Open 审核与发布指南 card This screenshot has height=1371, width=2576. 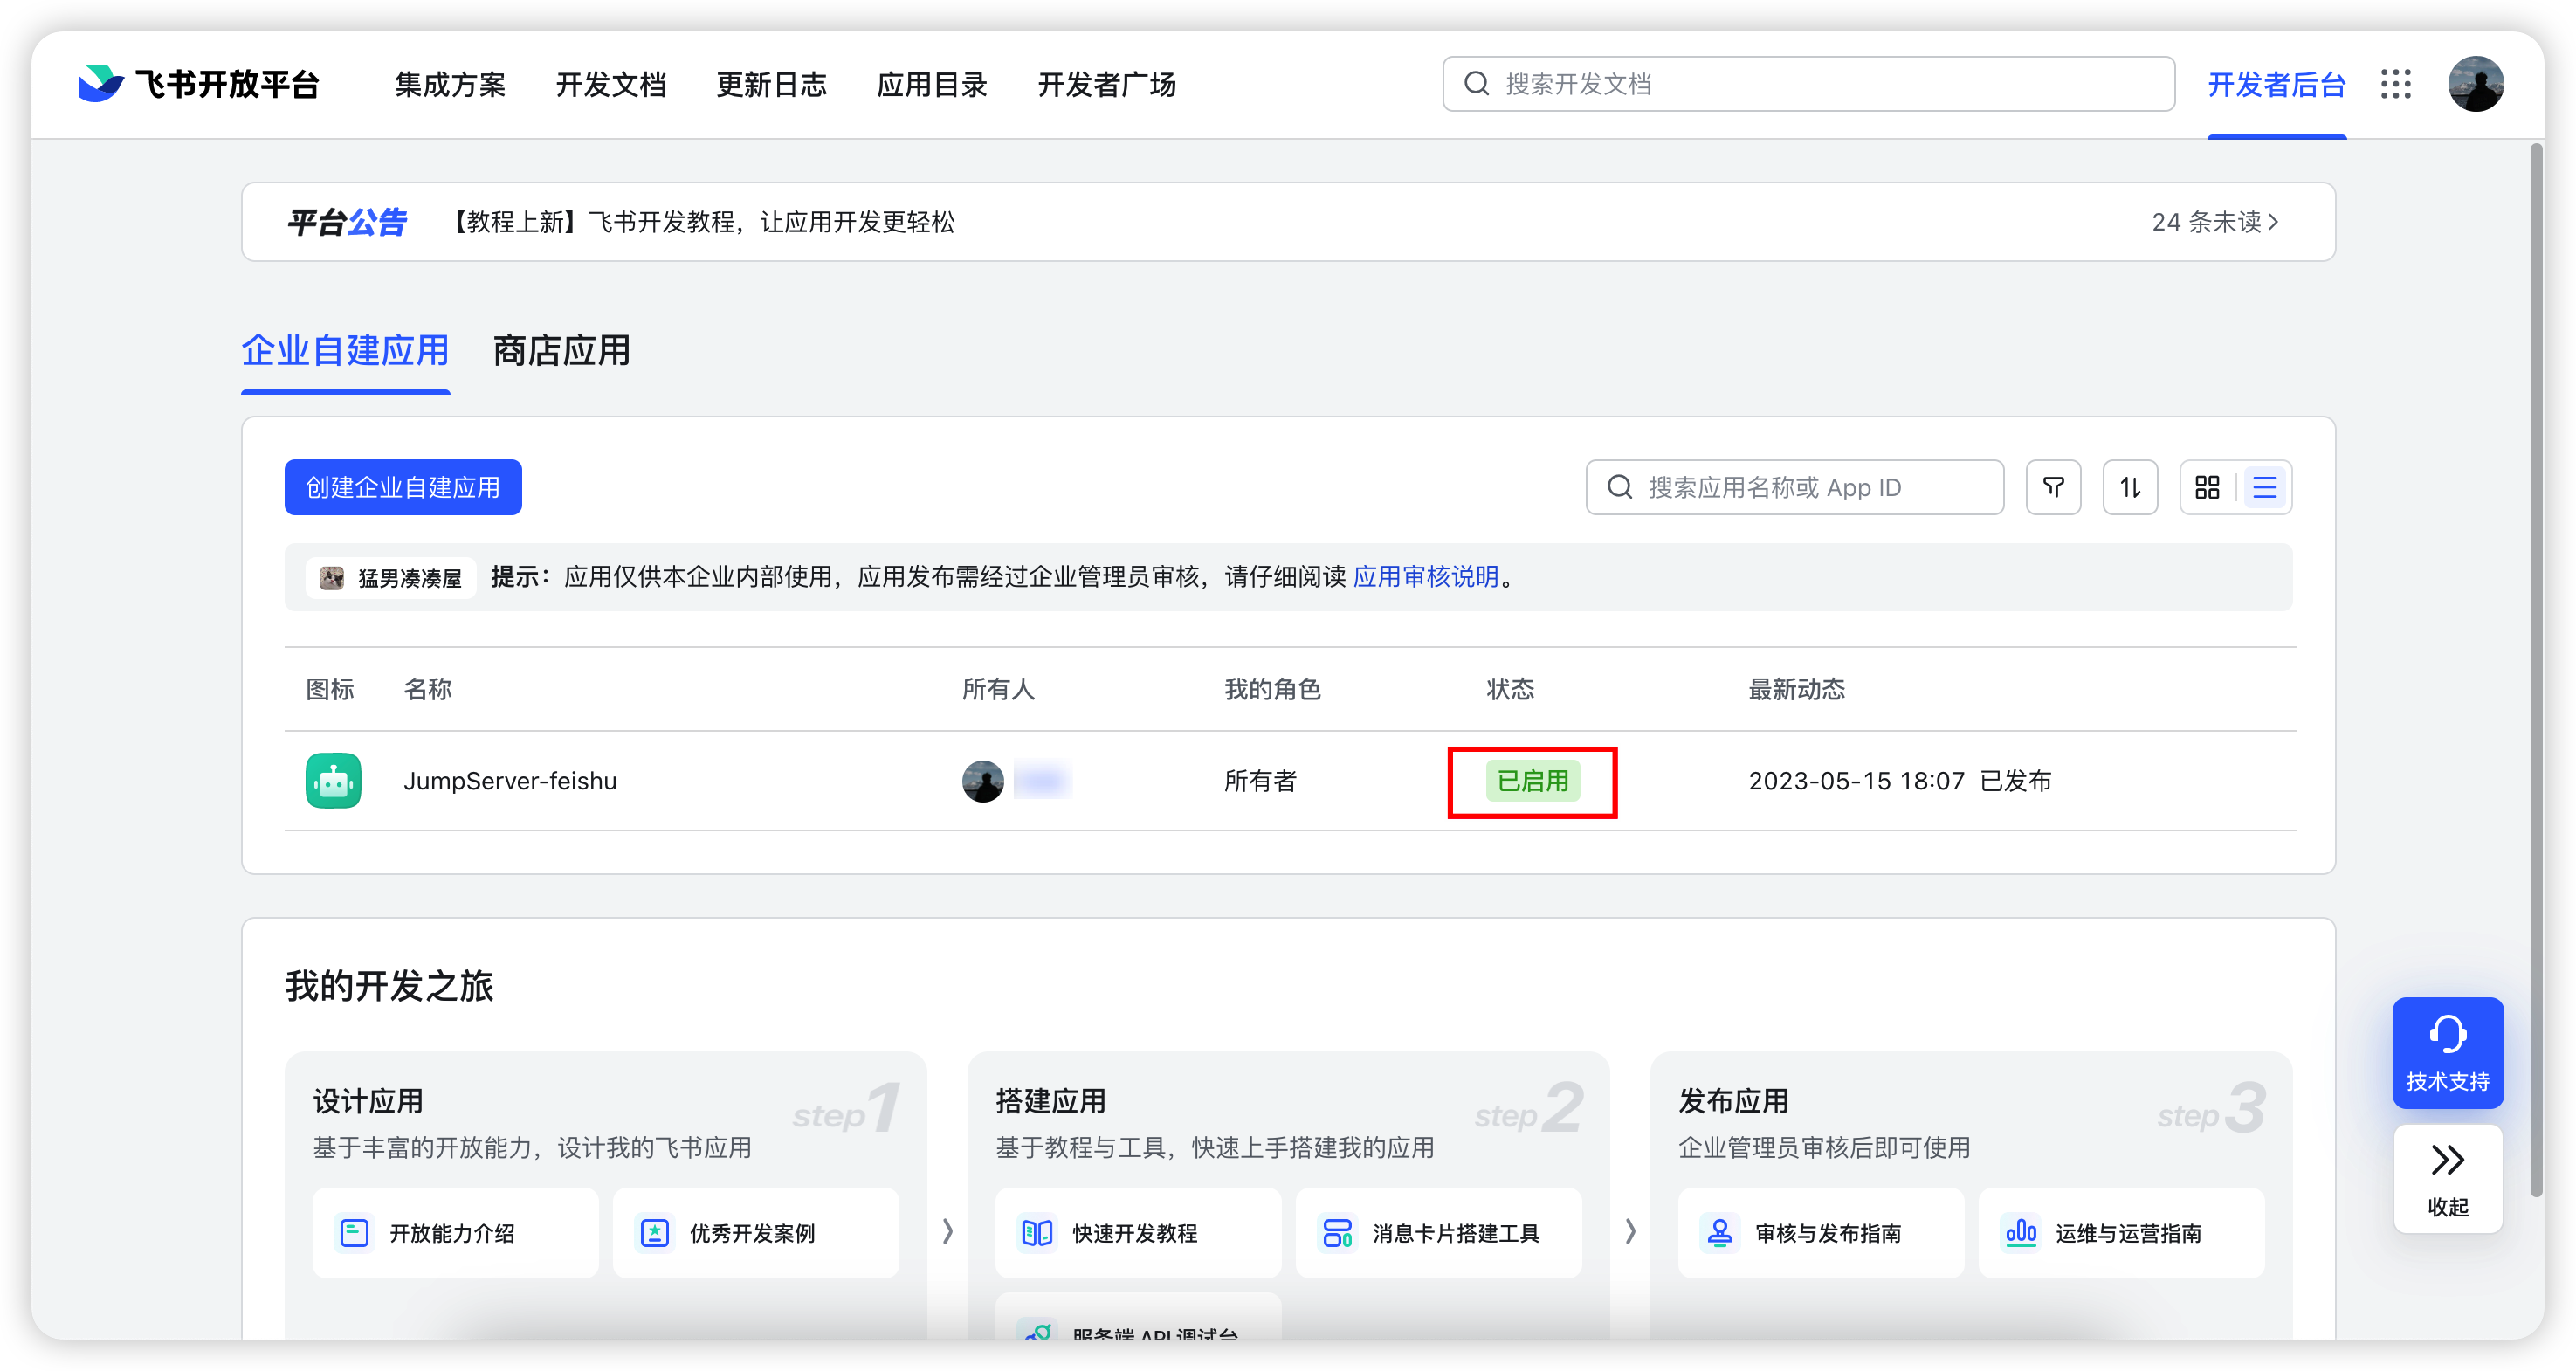click(x=1820, y=1232)
